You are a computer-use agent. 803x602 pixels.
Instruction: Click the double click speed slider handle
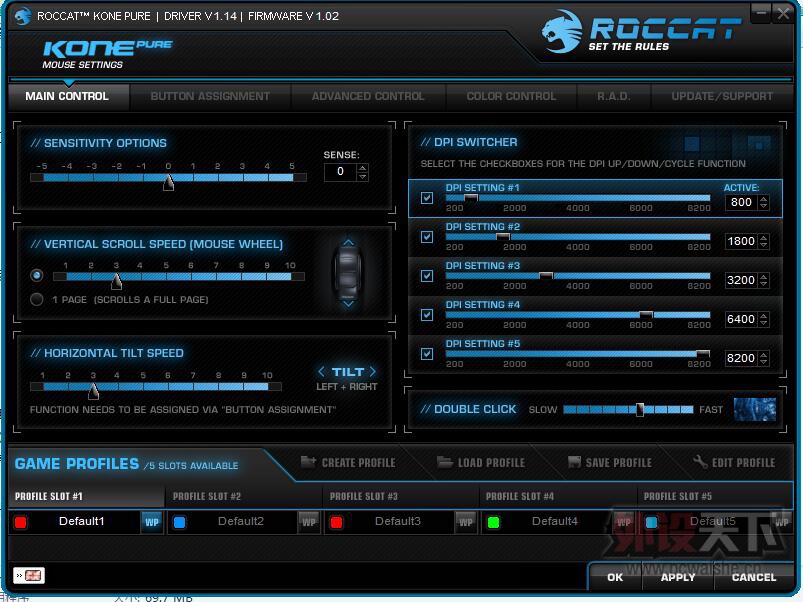click(x=640, y=410)
